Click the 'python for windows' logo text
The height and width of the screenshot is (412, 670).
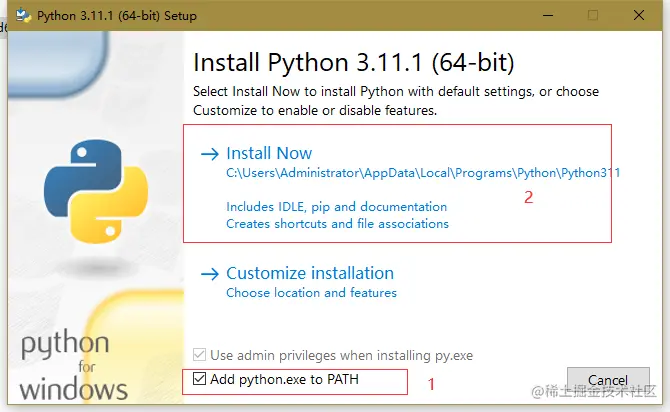click(73, 366)
